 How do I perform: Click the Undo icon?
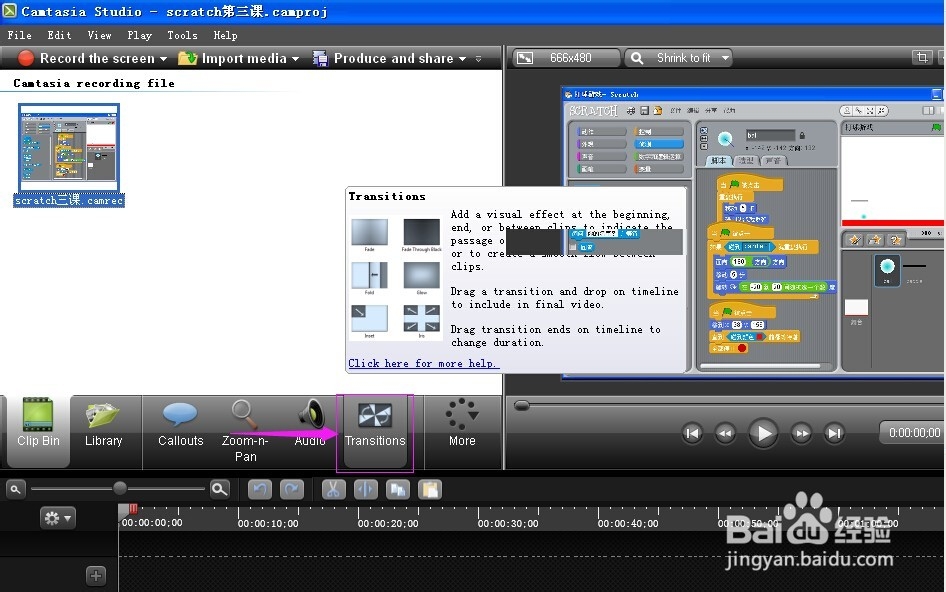click(260, 489)
